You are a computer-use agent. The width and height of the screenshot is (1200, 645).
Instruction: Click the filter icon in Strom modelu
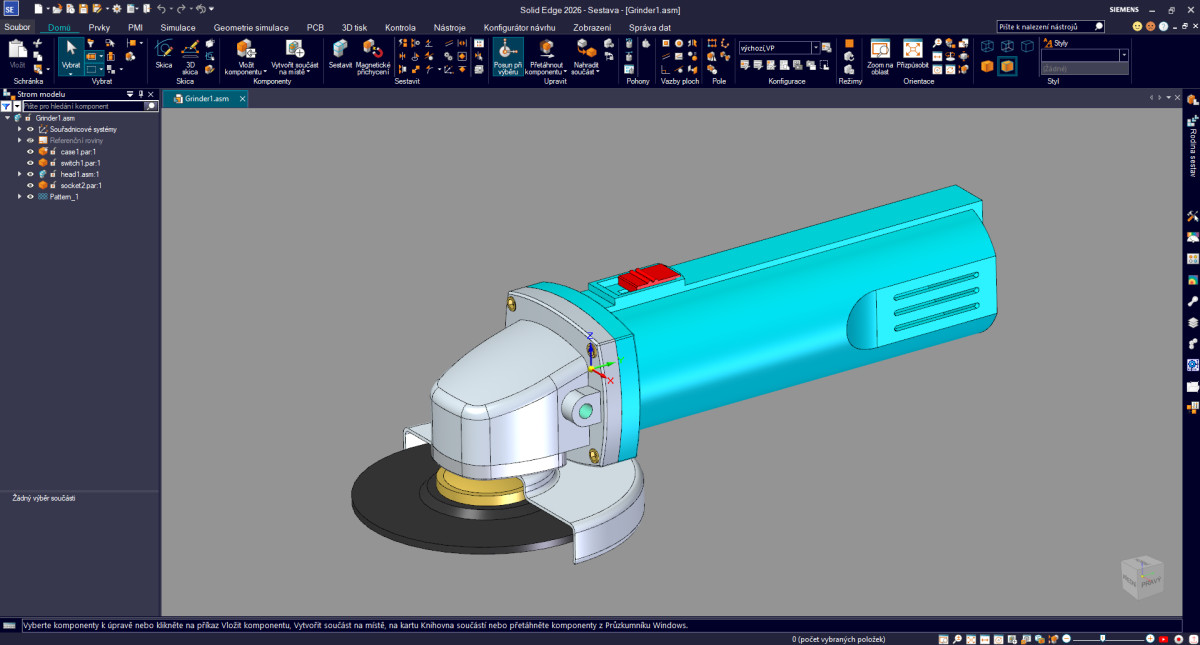6,105
